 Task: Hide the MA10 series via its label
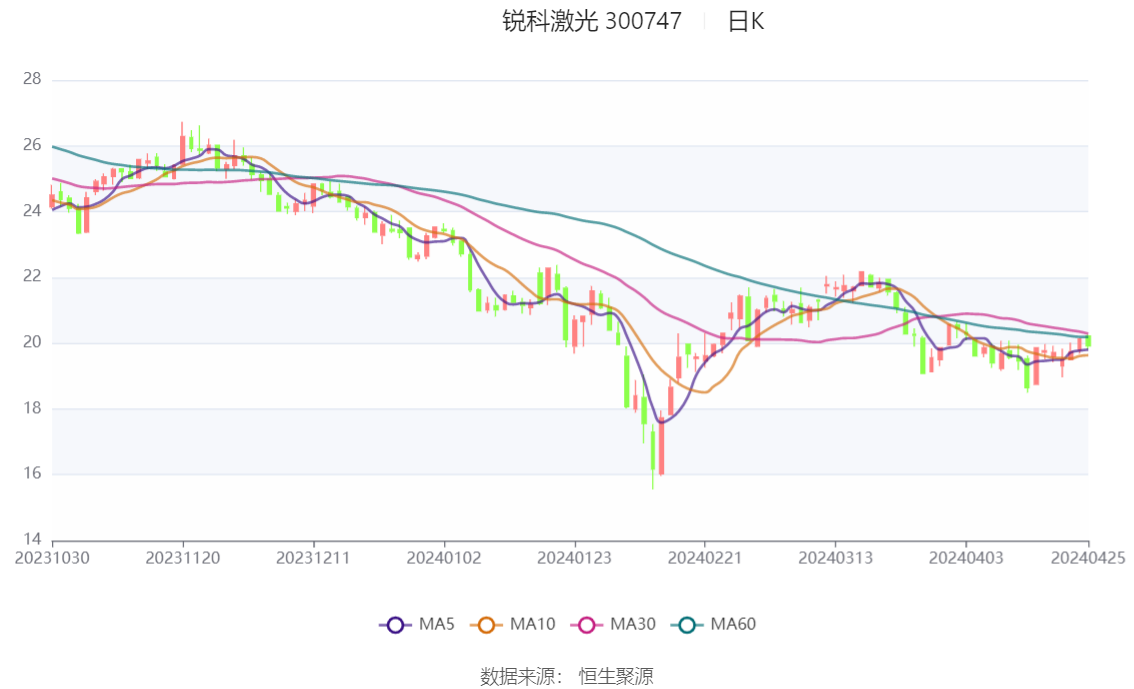[x=532, y=625]
